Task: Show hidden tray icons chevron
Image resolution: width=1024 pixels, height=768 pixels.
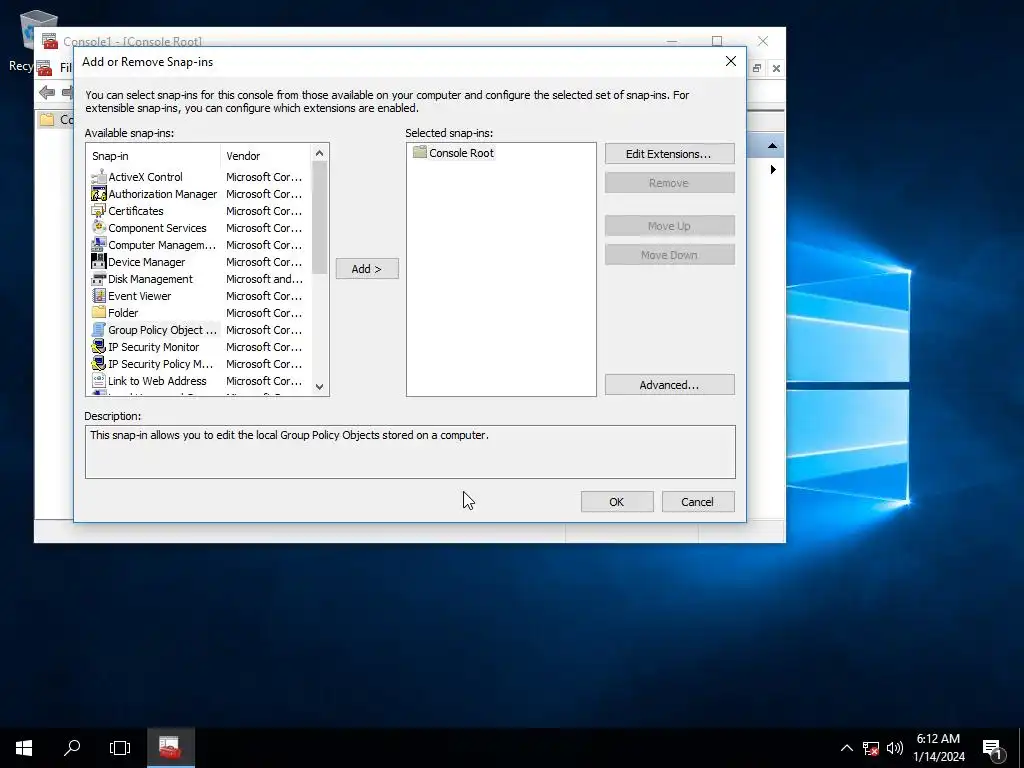Action: 846,748
